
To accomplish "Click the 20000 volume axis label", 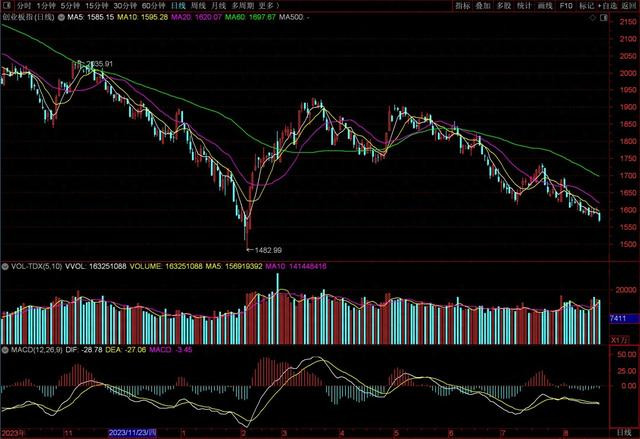I will click(x=626, y=290).
